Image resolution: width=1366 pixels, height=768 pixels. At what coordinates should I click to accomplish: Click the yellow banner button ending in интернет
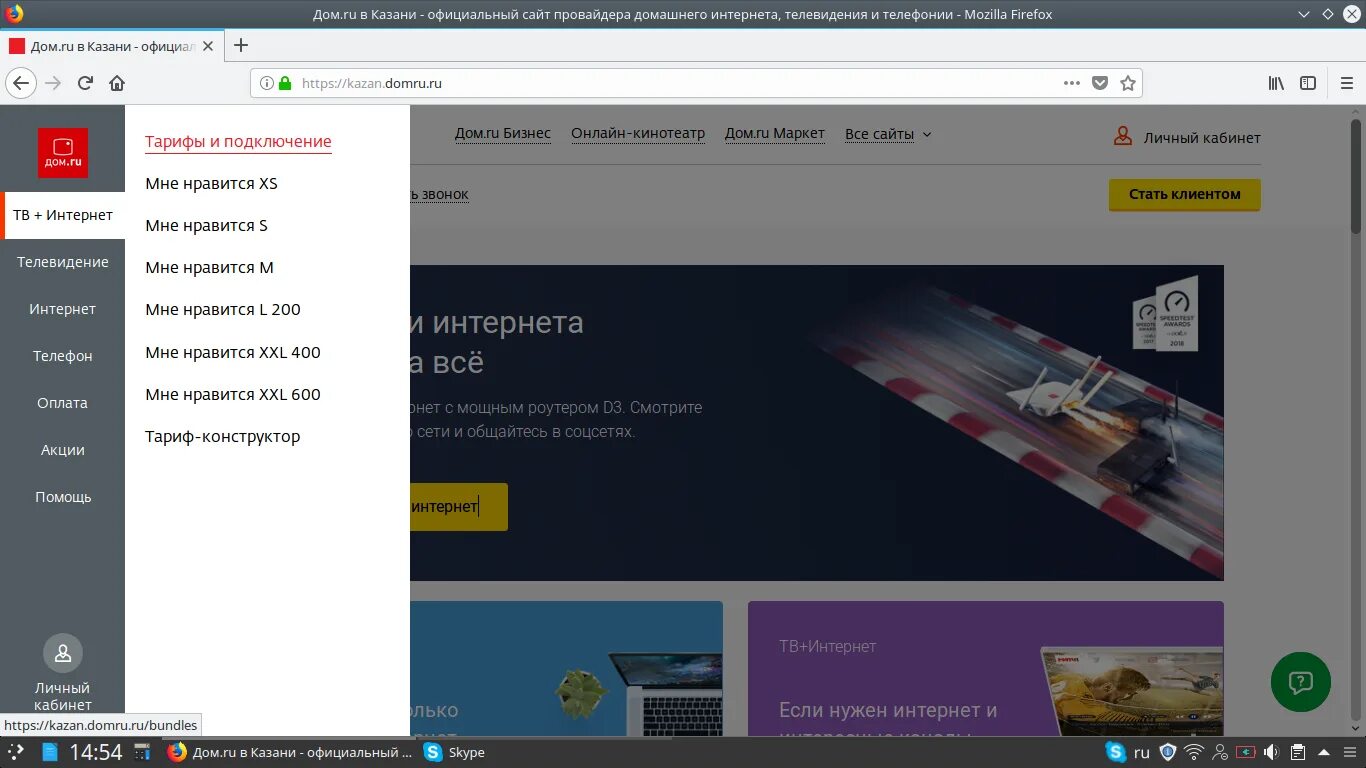(x=458, y=507)
